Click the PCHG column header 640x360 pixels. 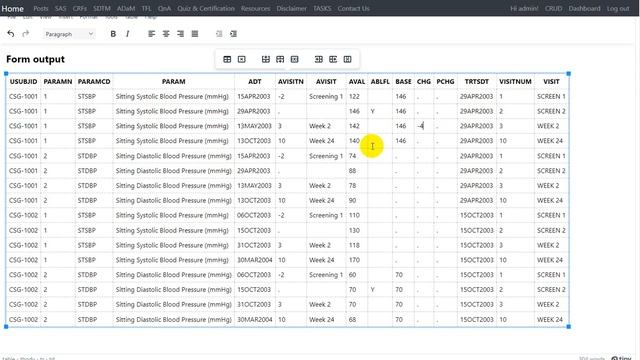coord(445,82)
